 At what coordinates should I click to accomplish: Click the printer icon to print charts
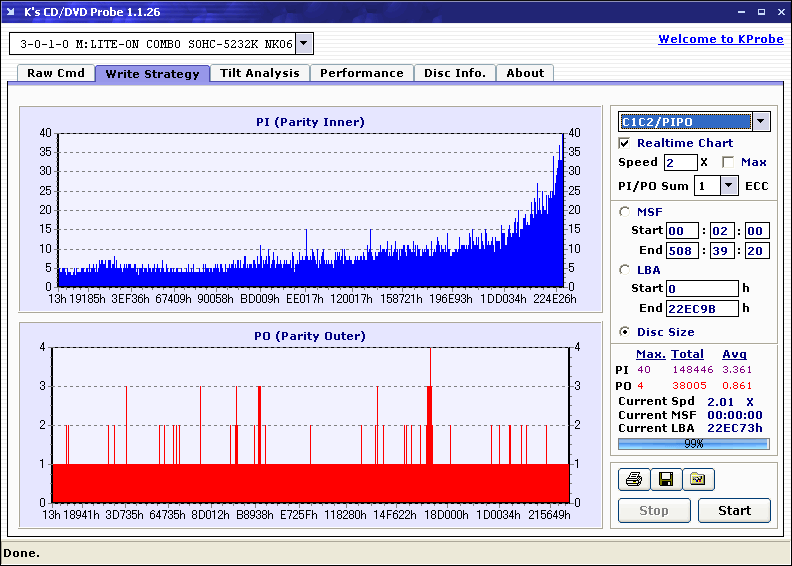coord(632,480)
